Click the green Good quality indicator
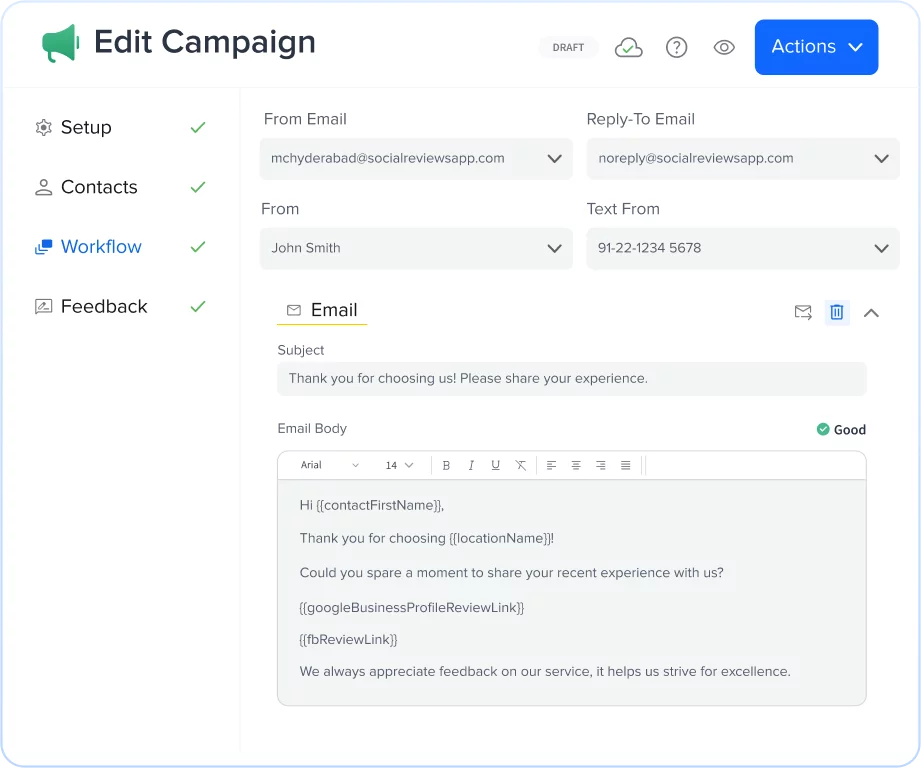Image resolution: width=921 pixels, height=768 pixels. (x=841, y=429)
